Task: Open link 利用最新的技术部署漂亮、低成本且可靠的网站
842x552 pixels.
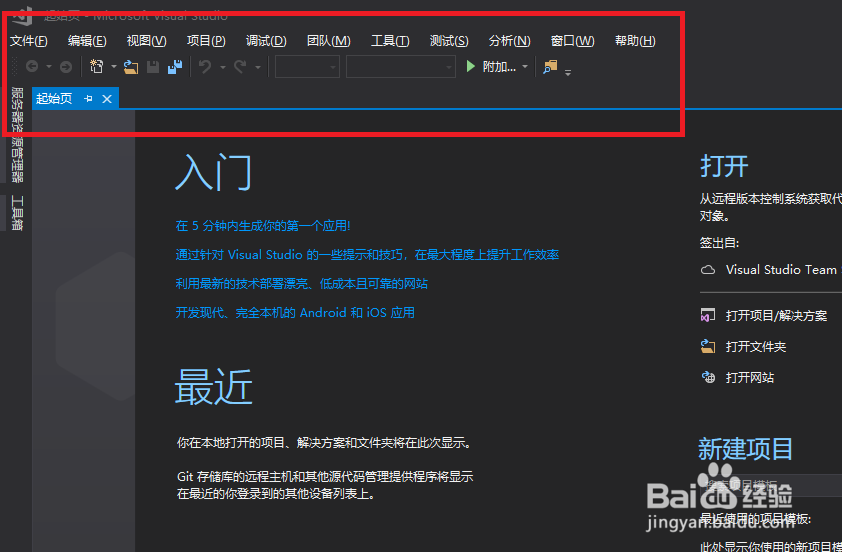Action: coord(301,284)
